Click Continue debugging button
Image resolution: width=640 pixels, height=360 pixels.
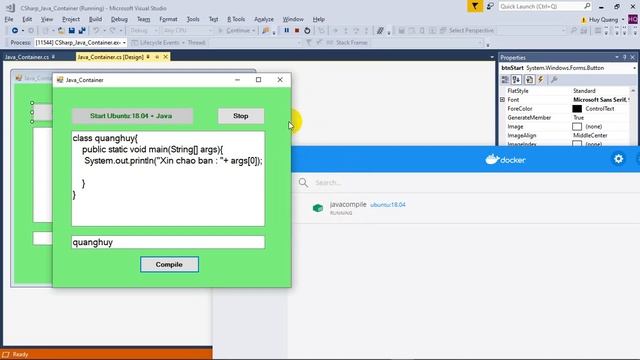coord(236,31)
